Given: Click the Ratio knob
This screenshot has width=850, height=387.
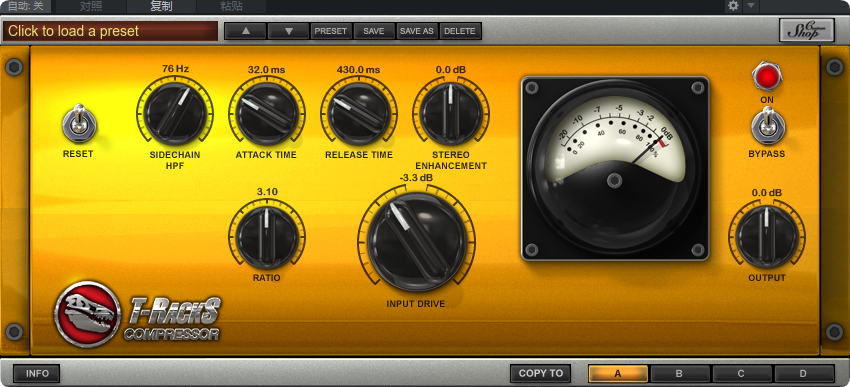Looking at the screenshot, I should tap(267, 237).
